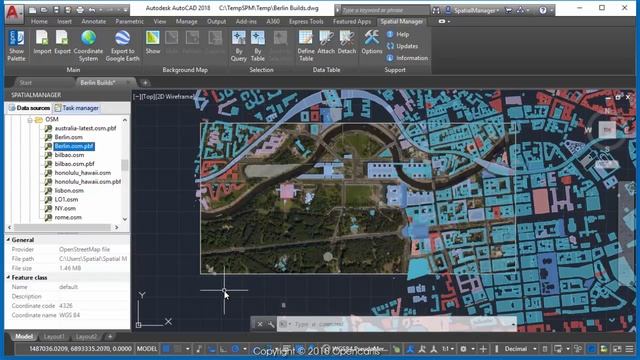The width and height of the screenshot is (640, 360).
Task: Expand quick access toolbar customize arrow
Action: tap(126, 10)
